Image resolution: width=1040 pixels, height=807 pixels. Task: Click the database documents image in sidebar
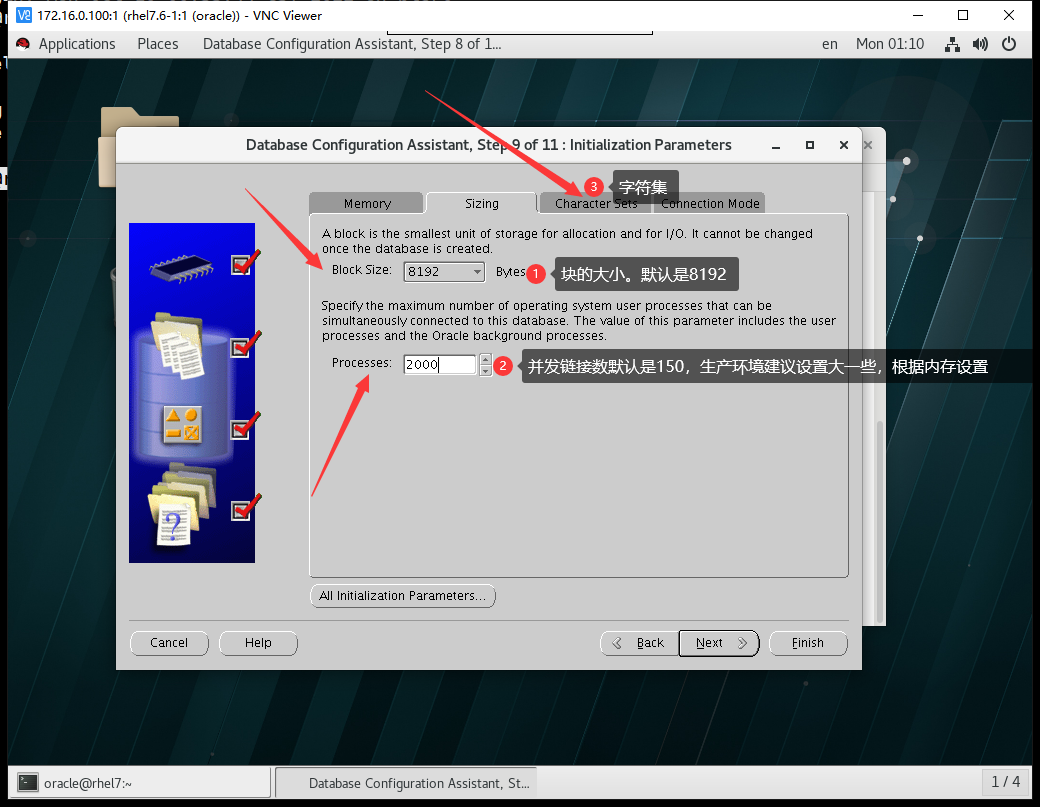pyautogui.click(x=179, y=346)
